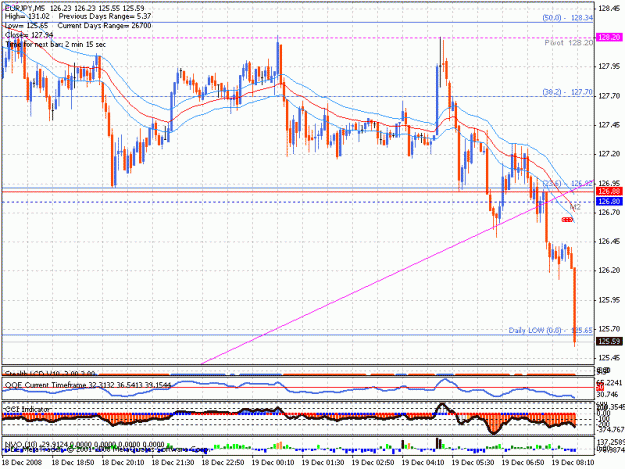
Task: Click the 127.20 price axis value
Action: click(x=609, y=154)
